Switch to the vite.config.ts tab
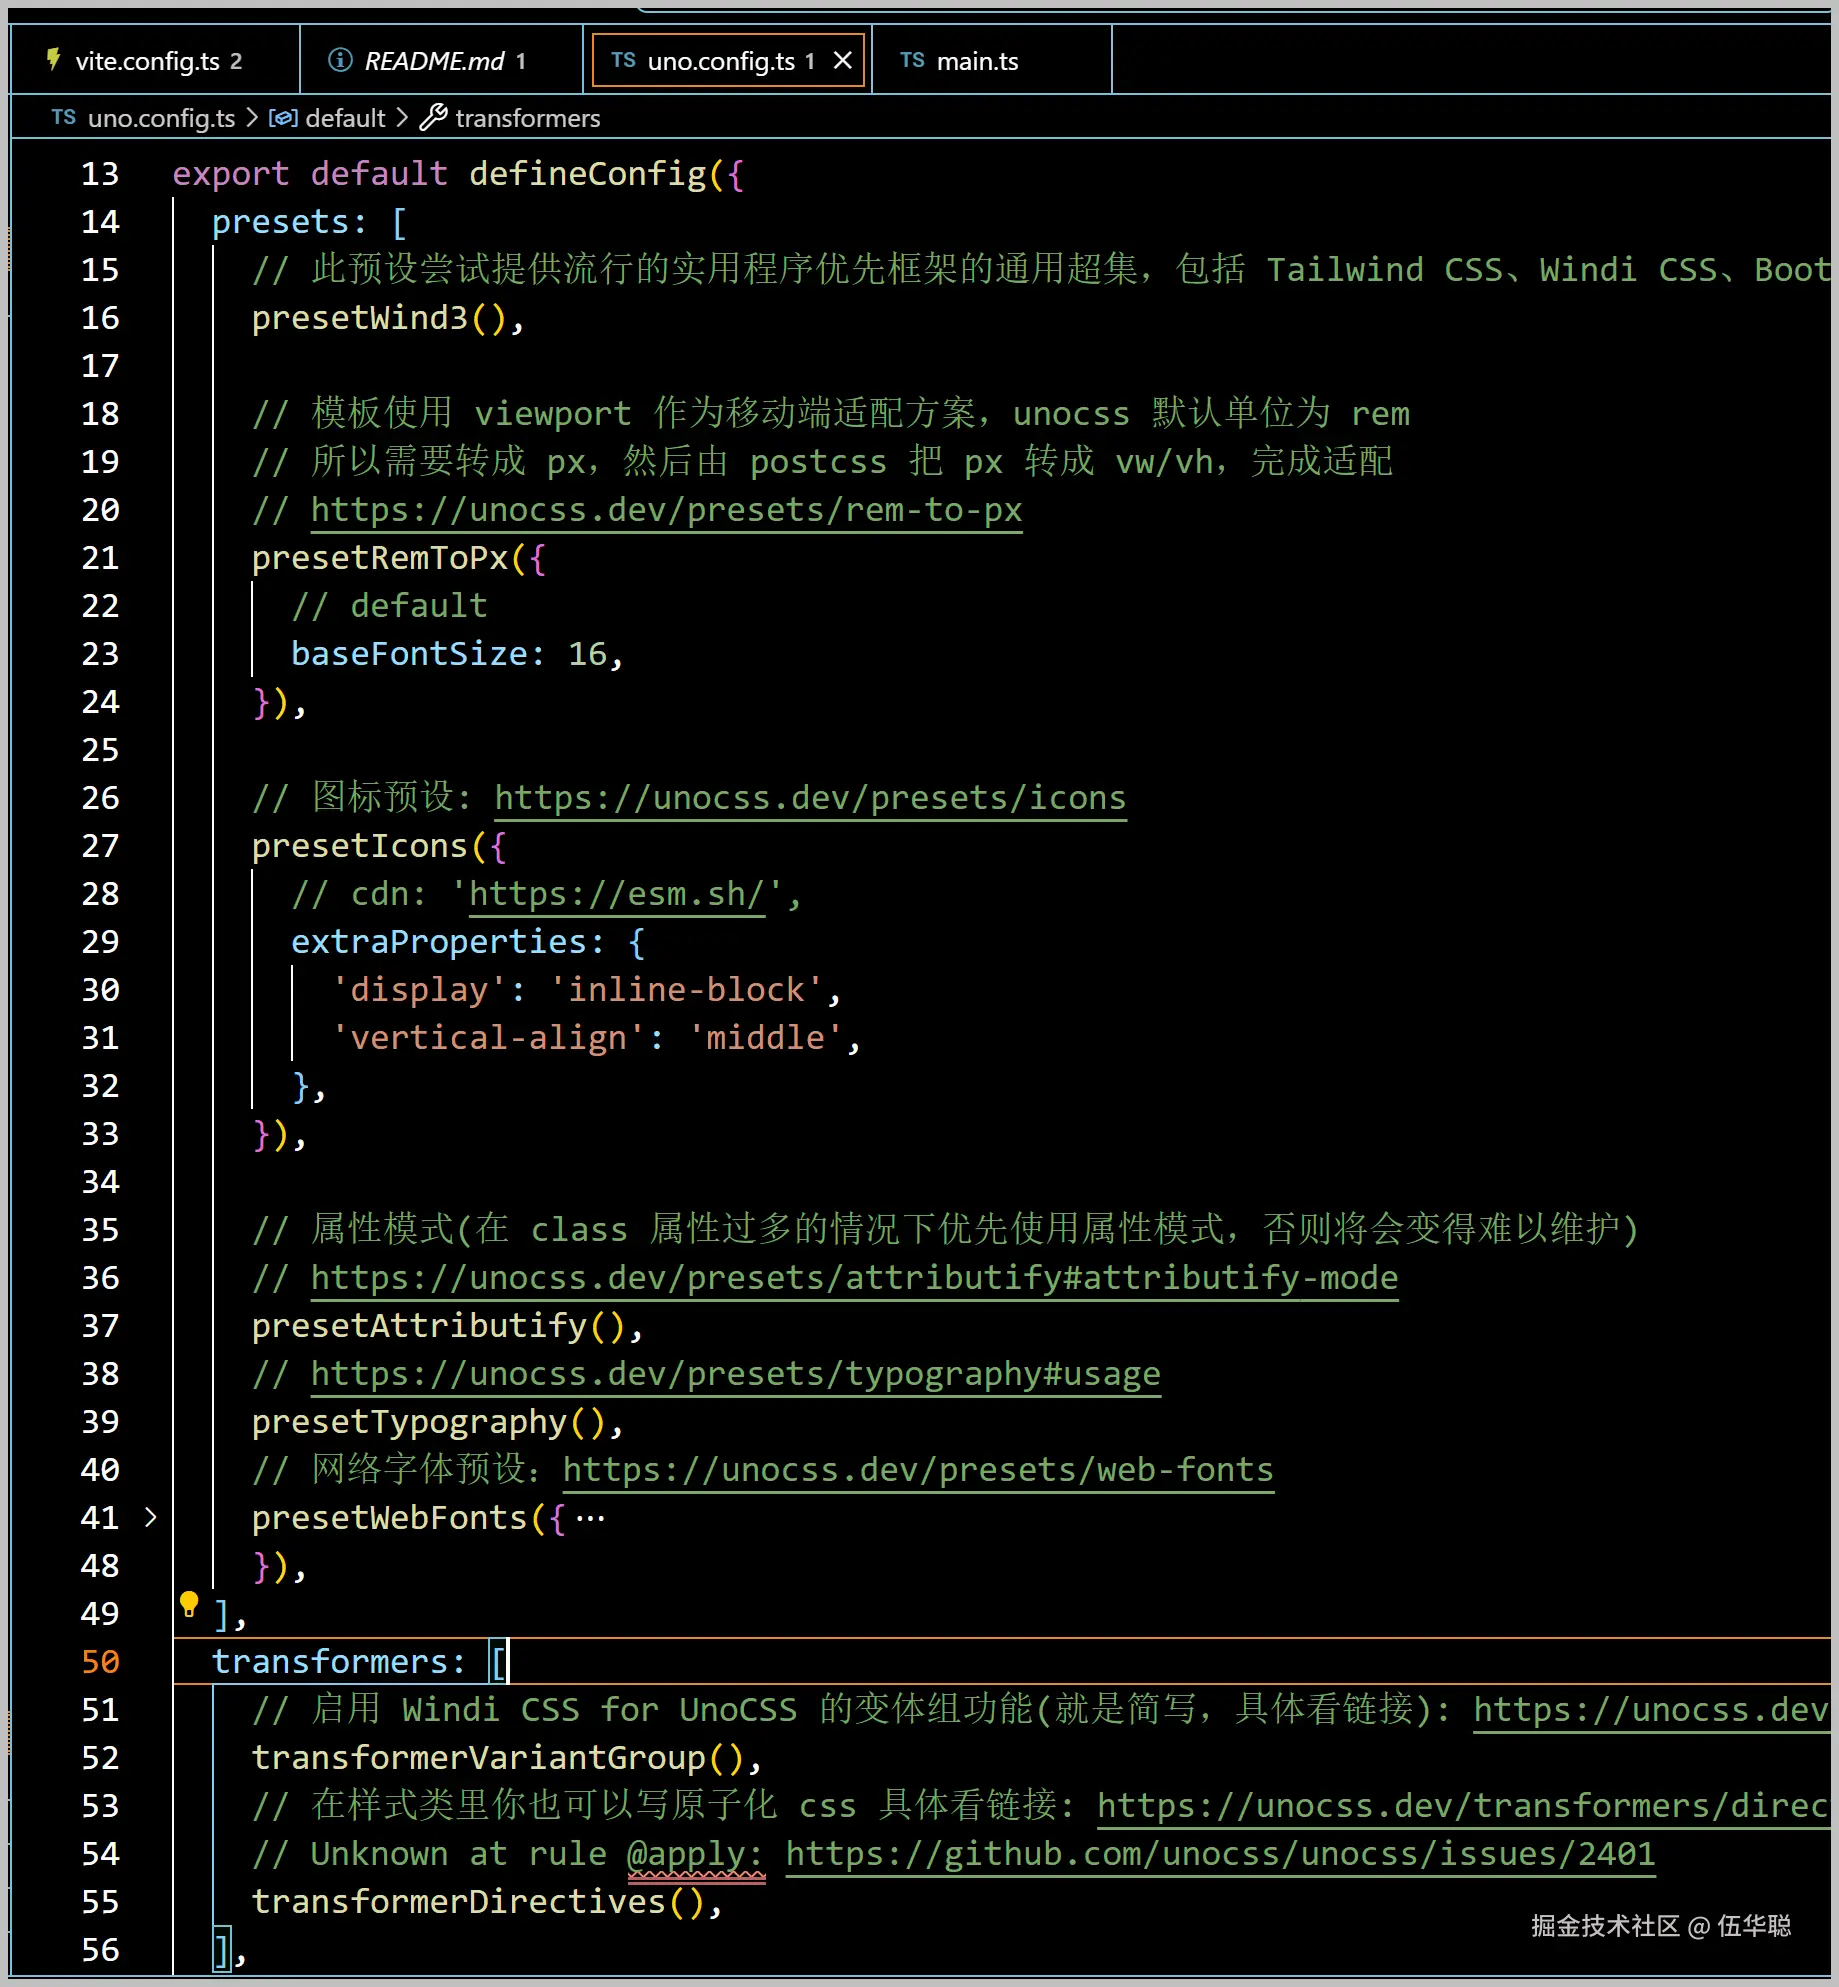The image size is (1839, 1987). point(155,61)
